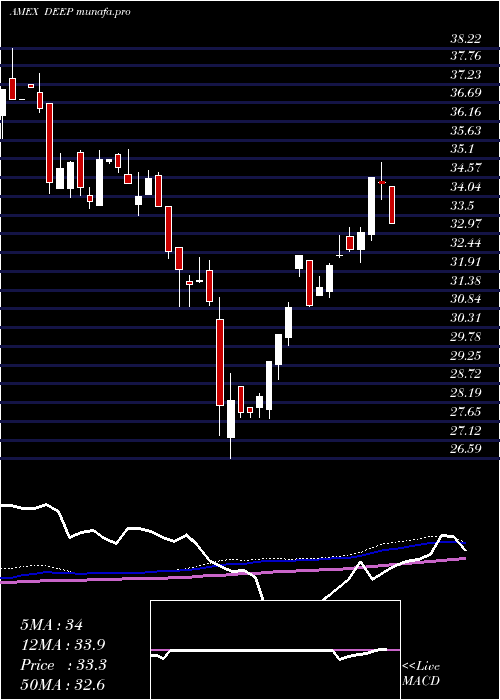Select the 36.69 price level label
The image size is (500, 700).
coord(466,93)
